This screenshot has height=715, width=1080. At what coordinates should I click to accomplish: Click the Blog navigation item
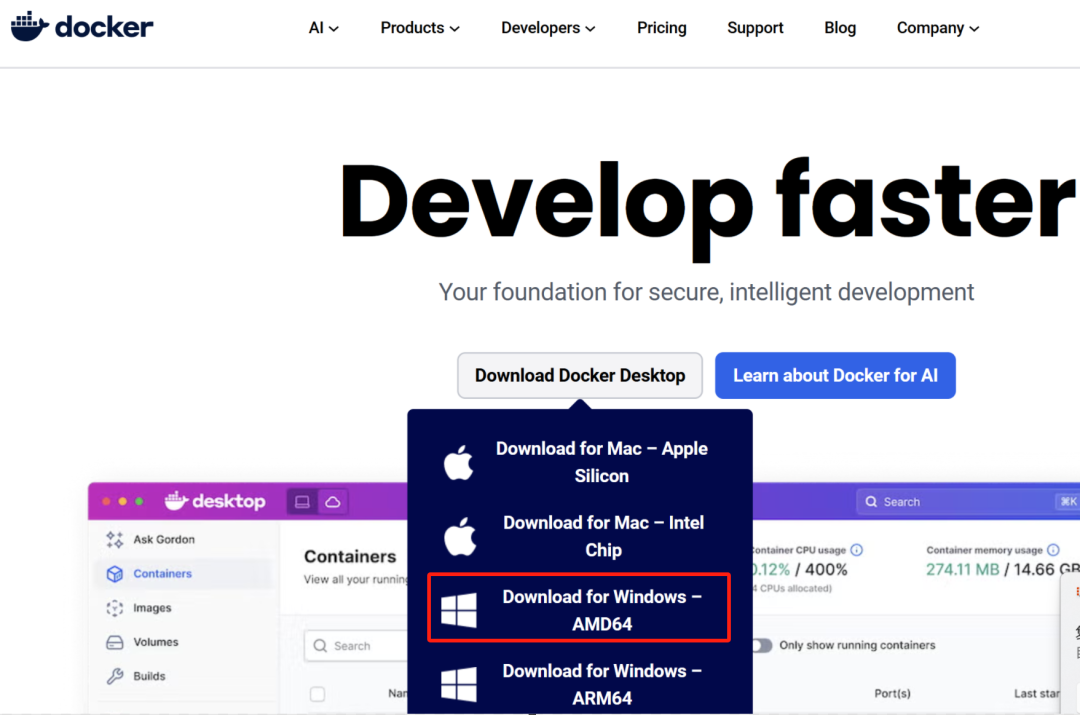(x=839, y=28)
